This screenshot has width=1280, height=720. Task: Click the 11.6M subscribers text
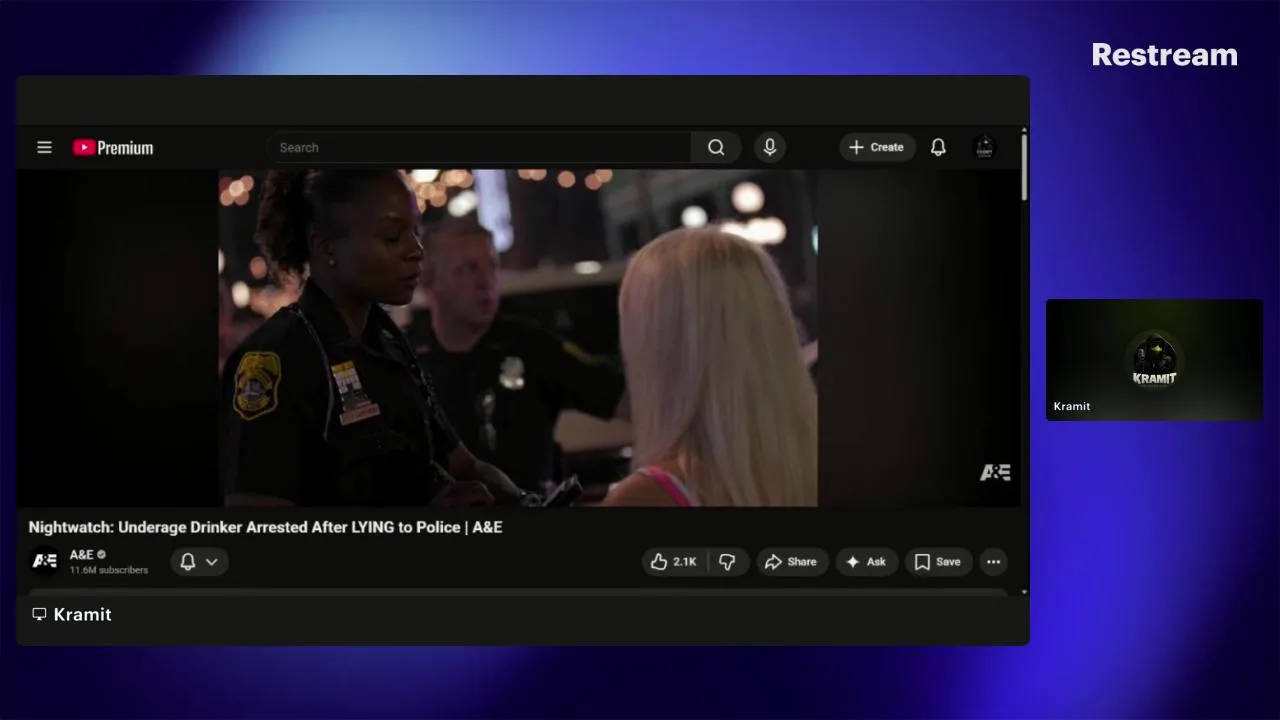click(109, 570)
